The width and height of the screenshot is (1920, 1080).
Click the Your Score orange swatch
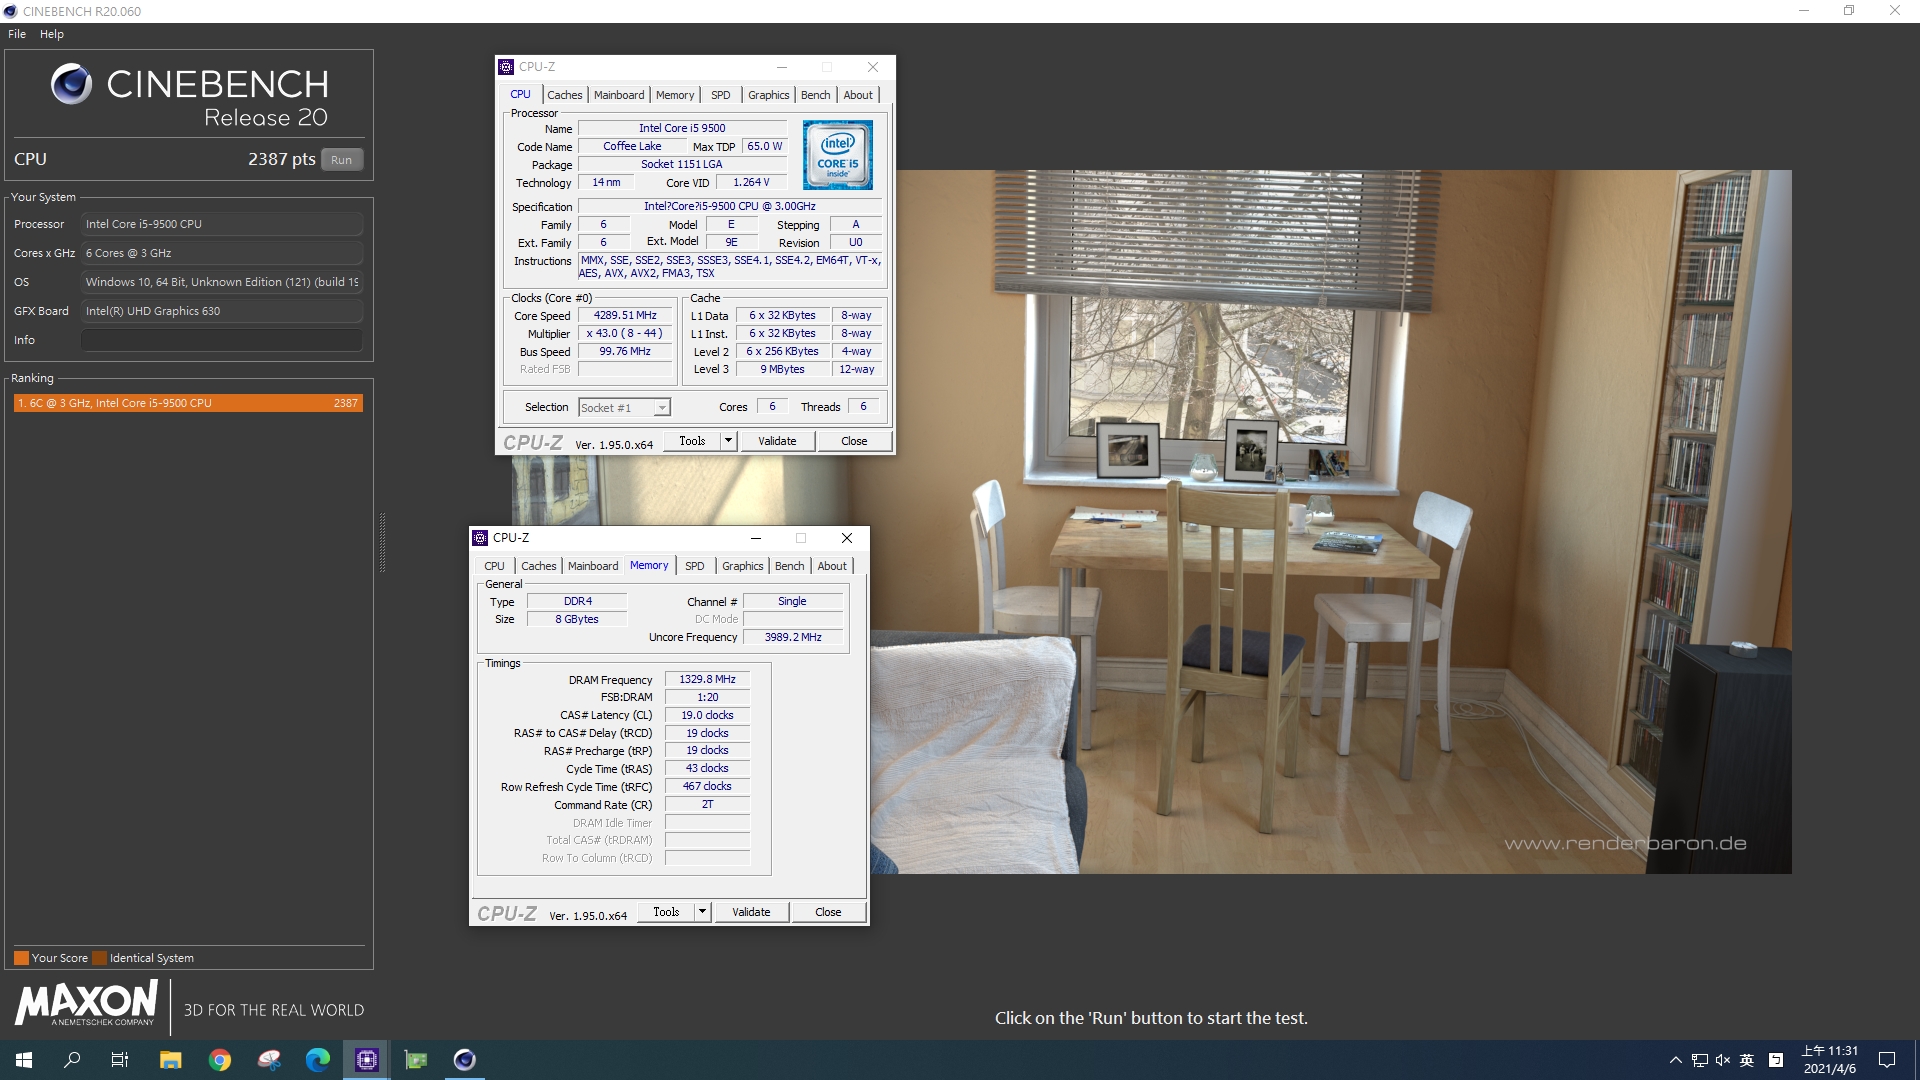coord(21,958)
